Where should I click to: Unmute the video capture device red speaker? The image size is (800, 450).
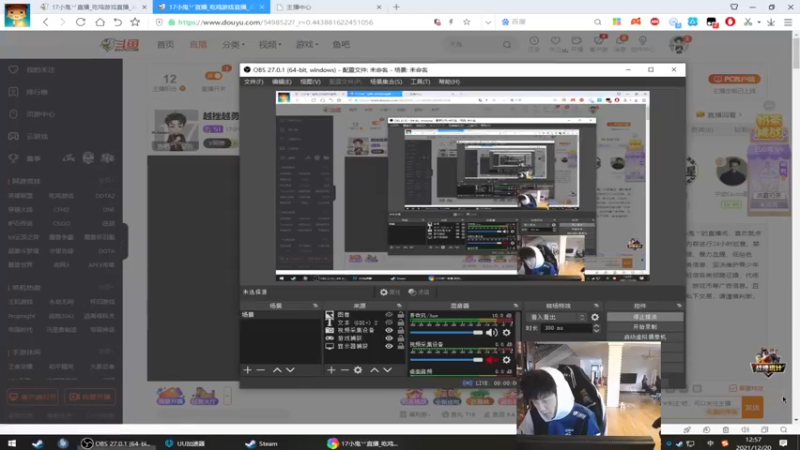click(x=491, y=360)
